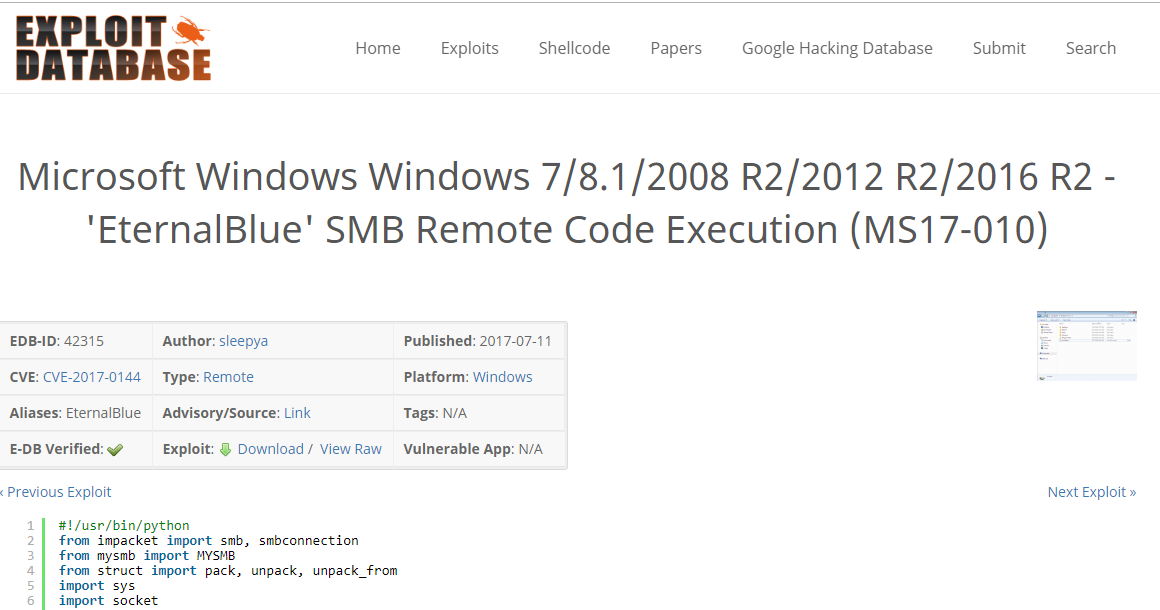Image resolution: width=1160 pixels, height=610 pixels.
Task: Click the mysmb import MYSMB line
Action: 147,556
